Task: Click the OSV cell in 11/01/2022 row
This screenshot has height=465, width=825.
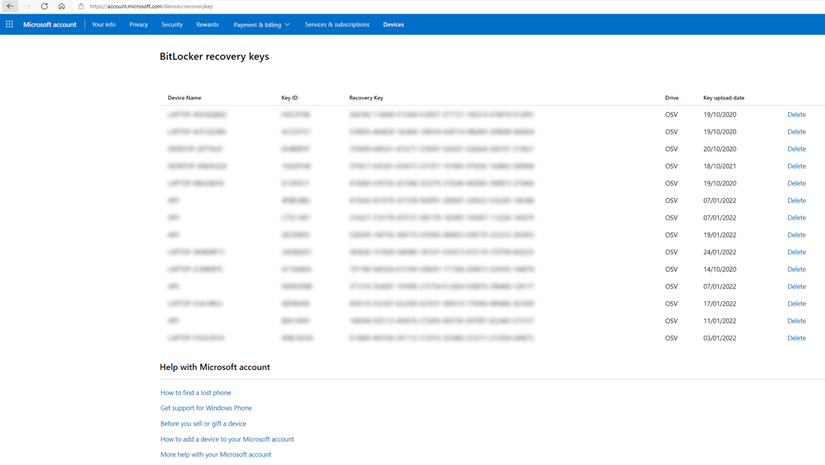Action: (671, 321)
